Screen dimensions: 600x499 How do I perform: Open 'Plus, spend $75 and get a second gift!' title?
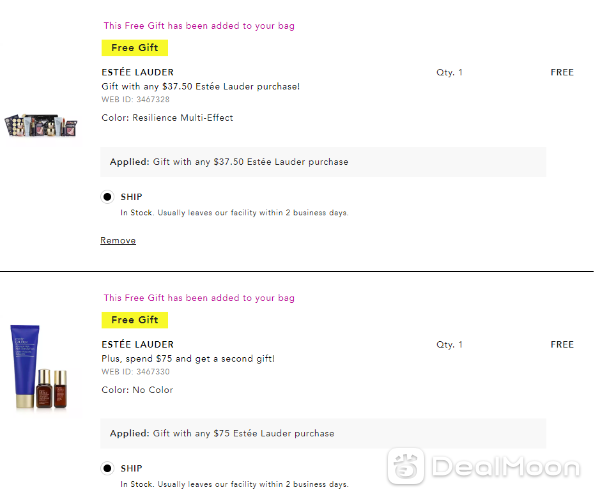(188, 359)
